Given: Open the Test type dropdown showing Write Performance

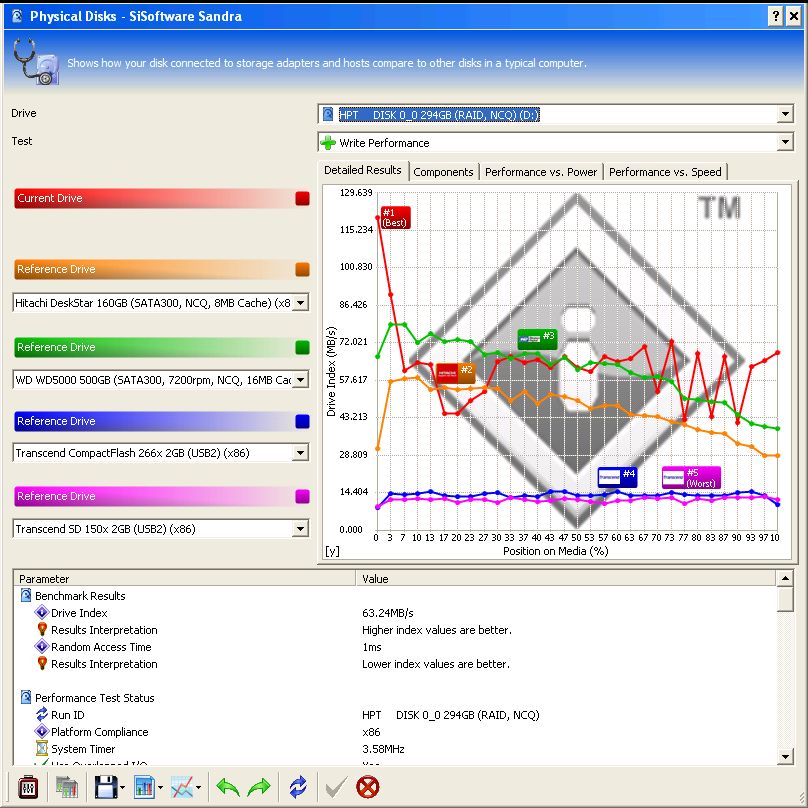Looking at the screenshot, I should pyautogui.click(x=785, y=142).
